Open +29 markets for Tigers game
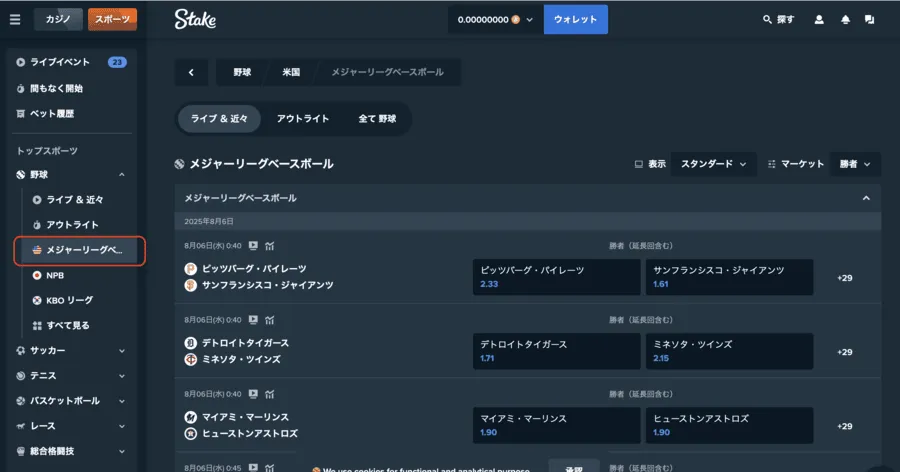Viewport: 900px width, 472px height. [844, 352]
